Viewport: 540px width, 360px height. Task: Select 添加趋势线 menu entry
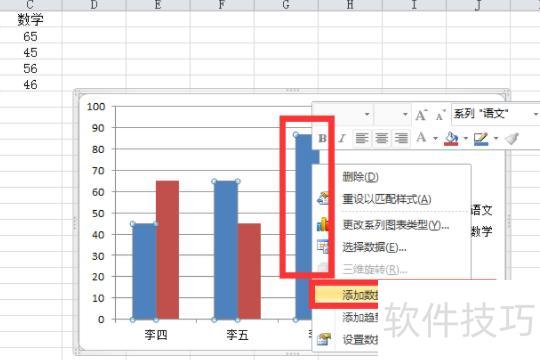point(360,317)
